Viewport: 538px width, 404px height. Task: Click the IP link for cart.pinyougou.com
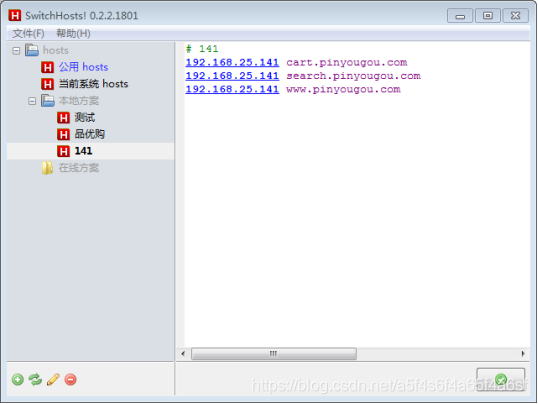click(x=232, y=62)
